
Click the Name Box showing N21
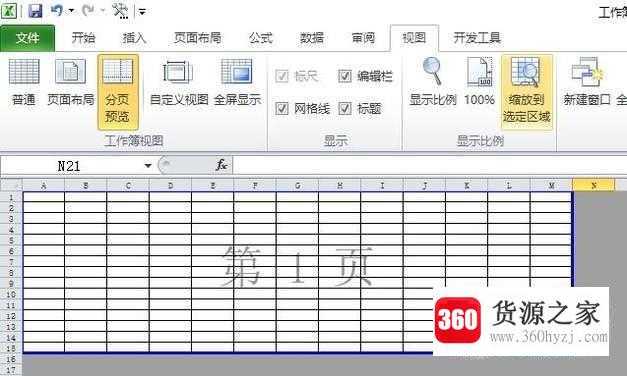pos(69,166)
